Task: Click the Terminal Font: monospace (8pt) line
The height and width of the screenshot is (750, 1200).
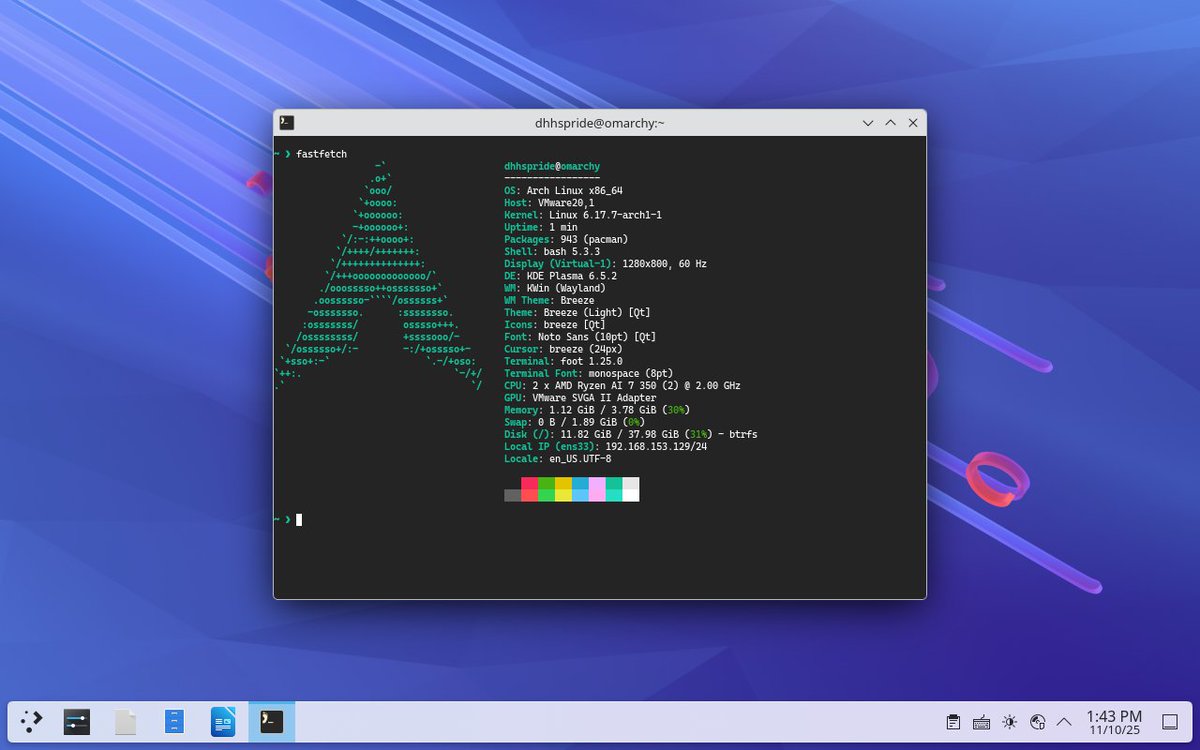Action: [589, 373]
